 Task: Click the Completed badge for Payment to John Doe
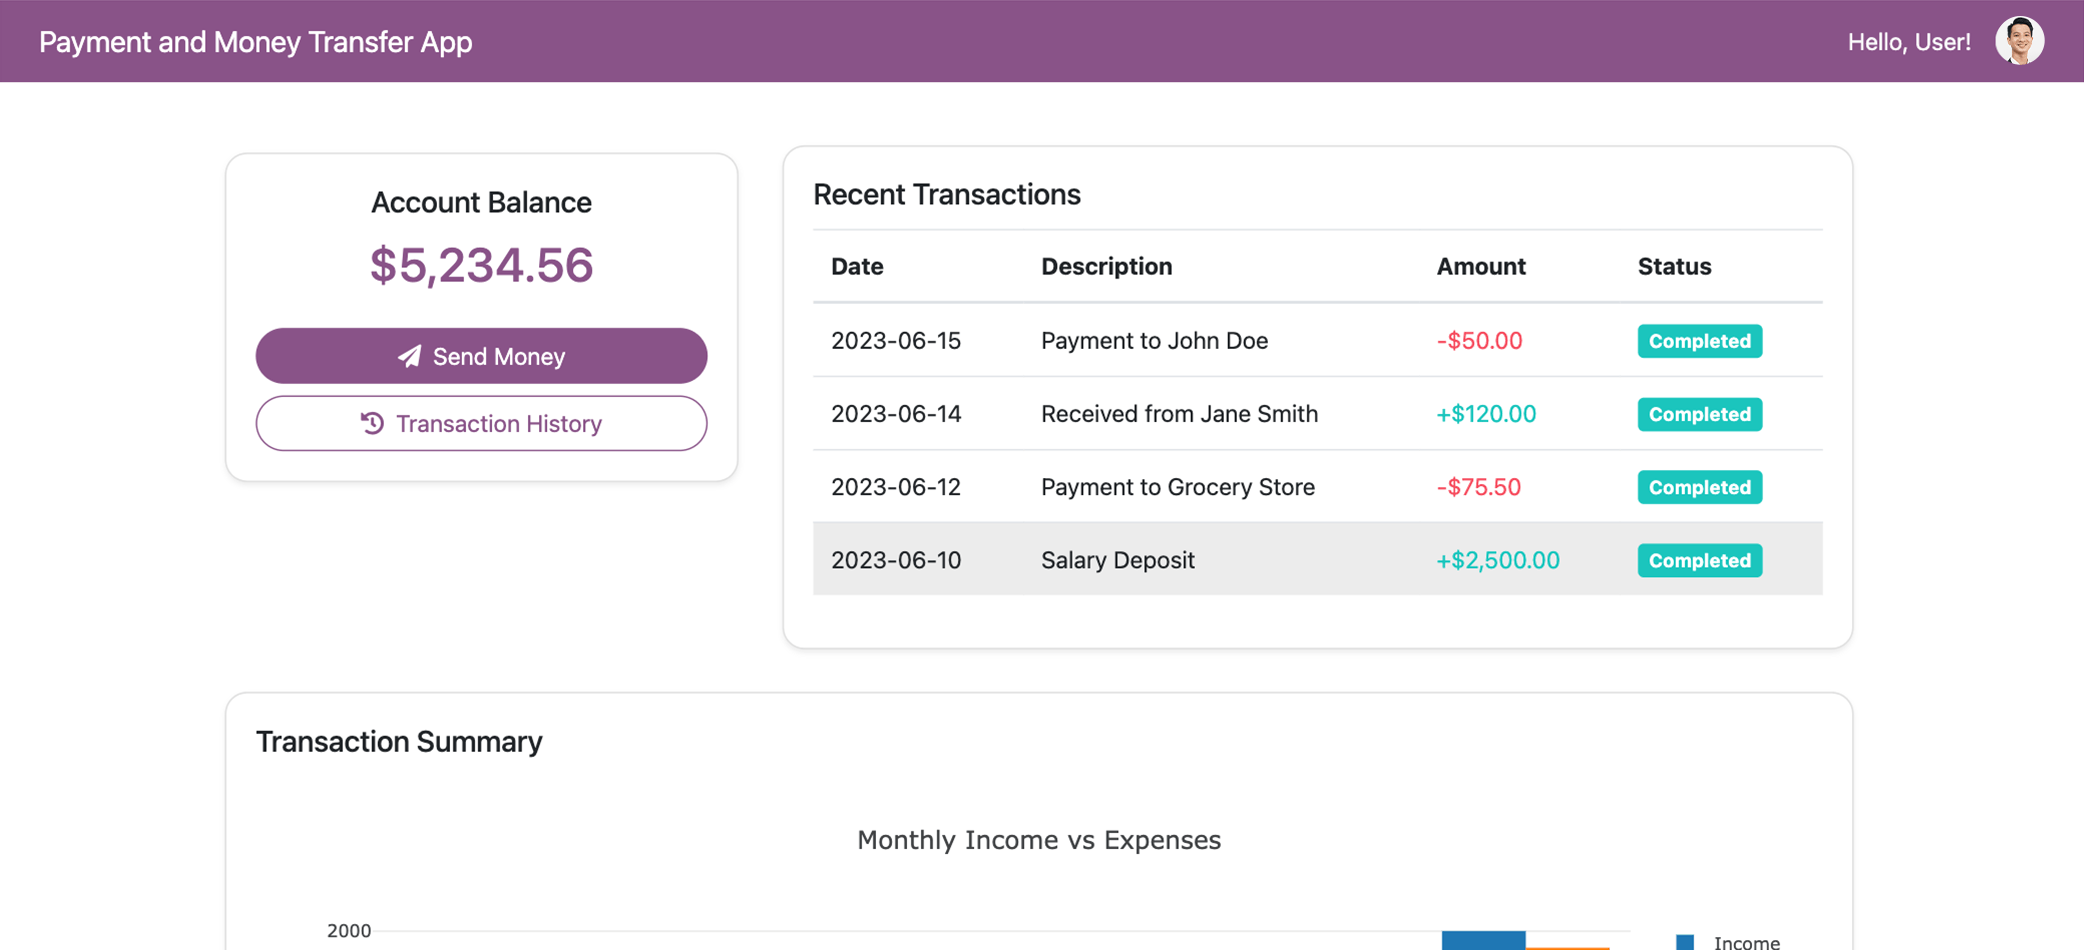(x=1699, y=341)
